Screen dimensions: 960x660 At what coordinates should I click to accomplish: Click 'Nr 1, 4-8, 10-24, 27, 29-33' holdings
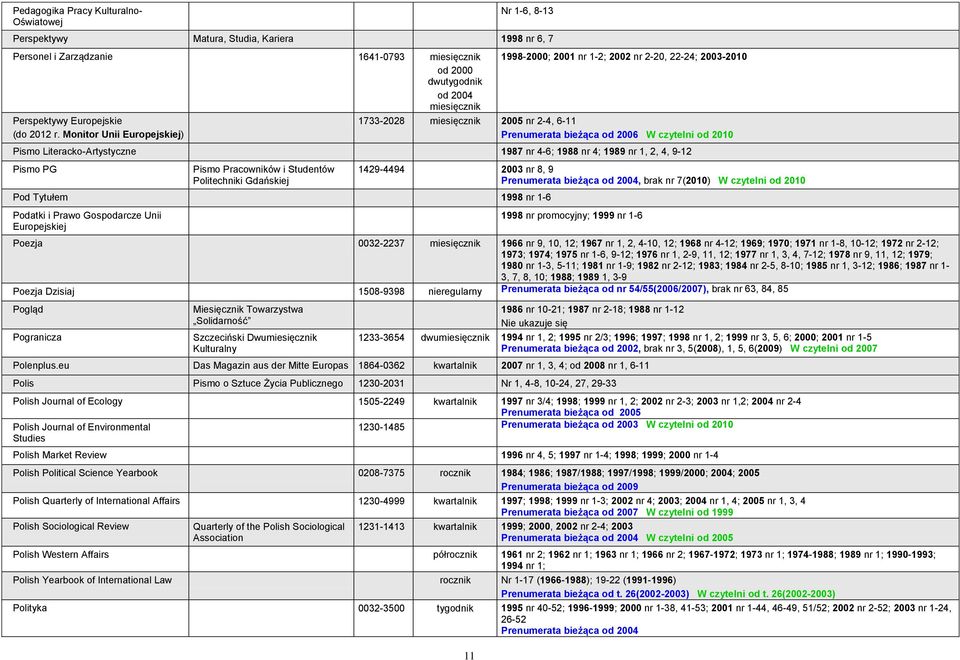pos(558,384)
